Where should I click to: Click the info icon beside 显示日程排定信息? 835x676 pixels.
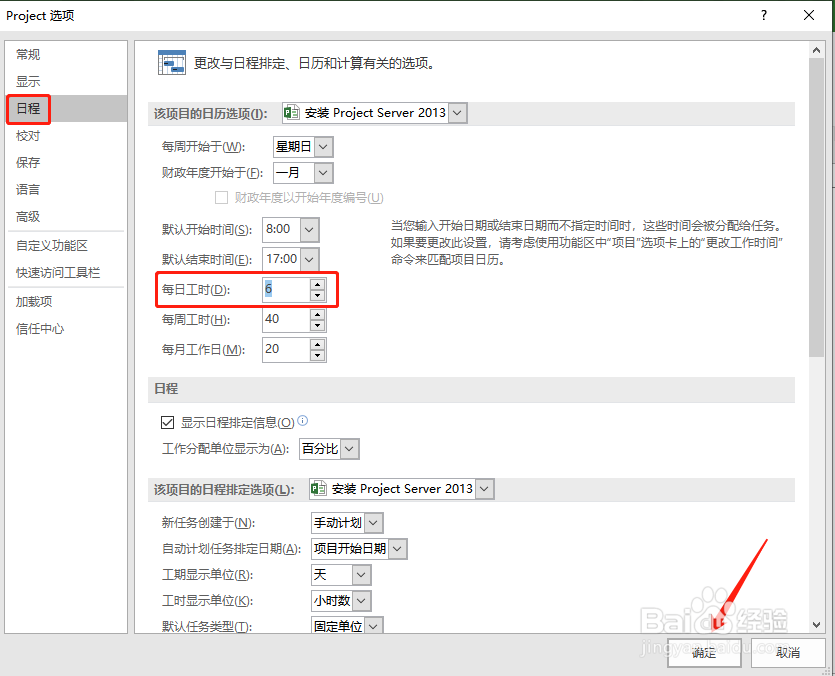pos(302,421)
